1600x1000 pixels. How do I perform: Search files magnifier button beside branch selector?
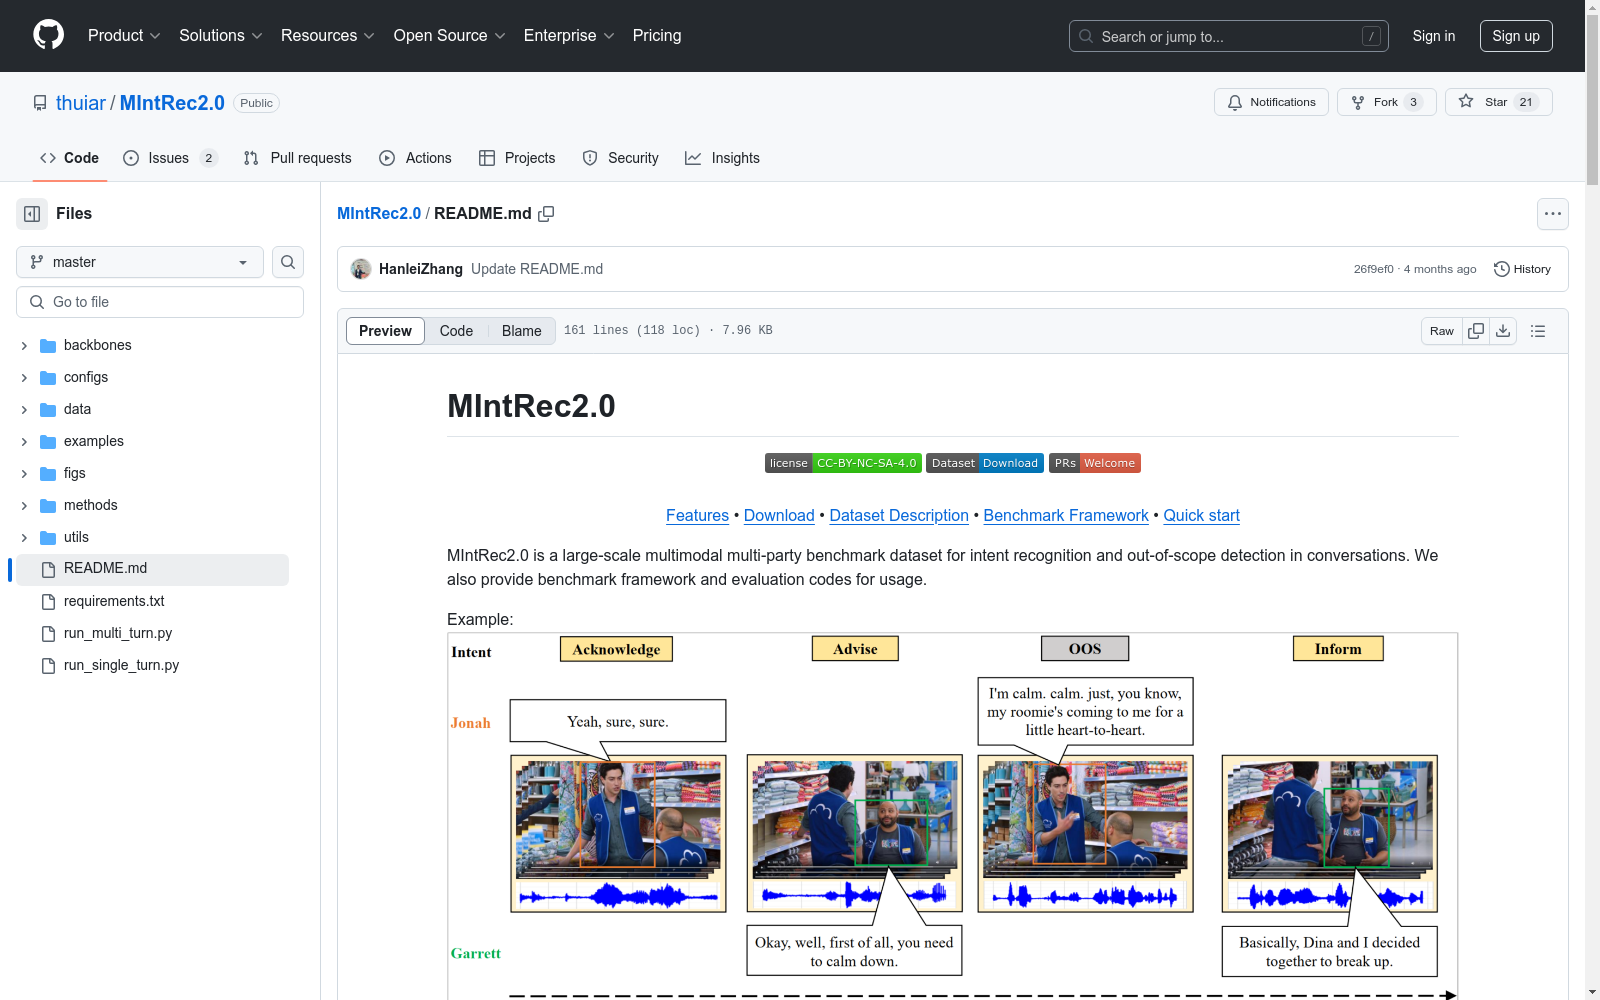coord(288,262)
